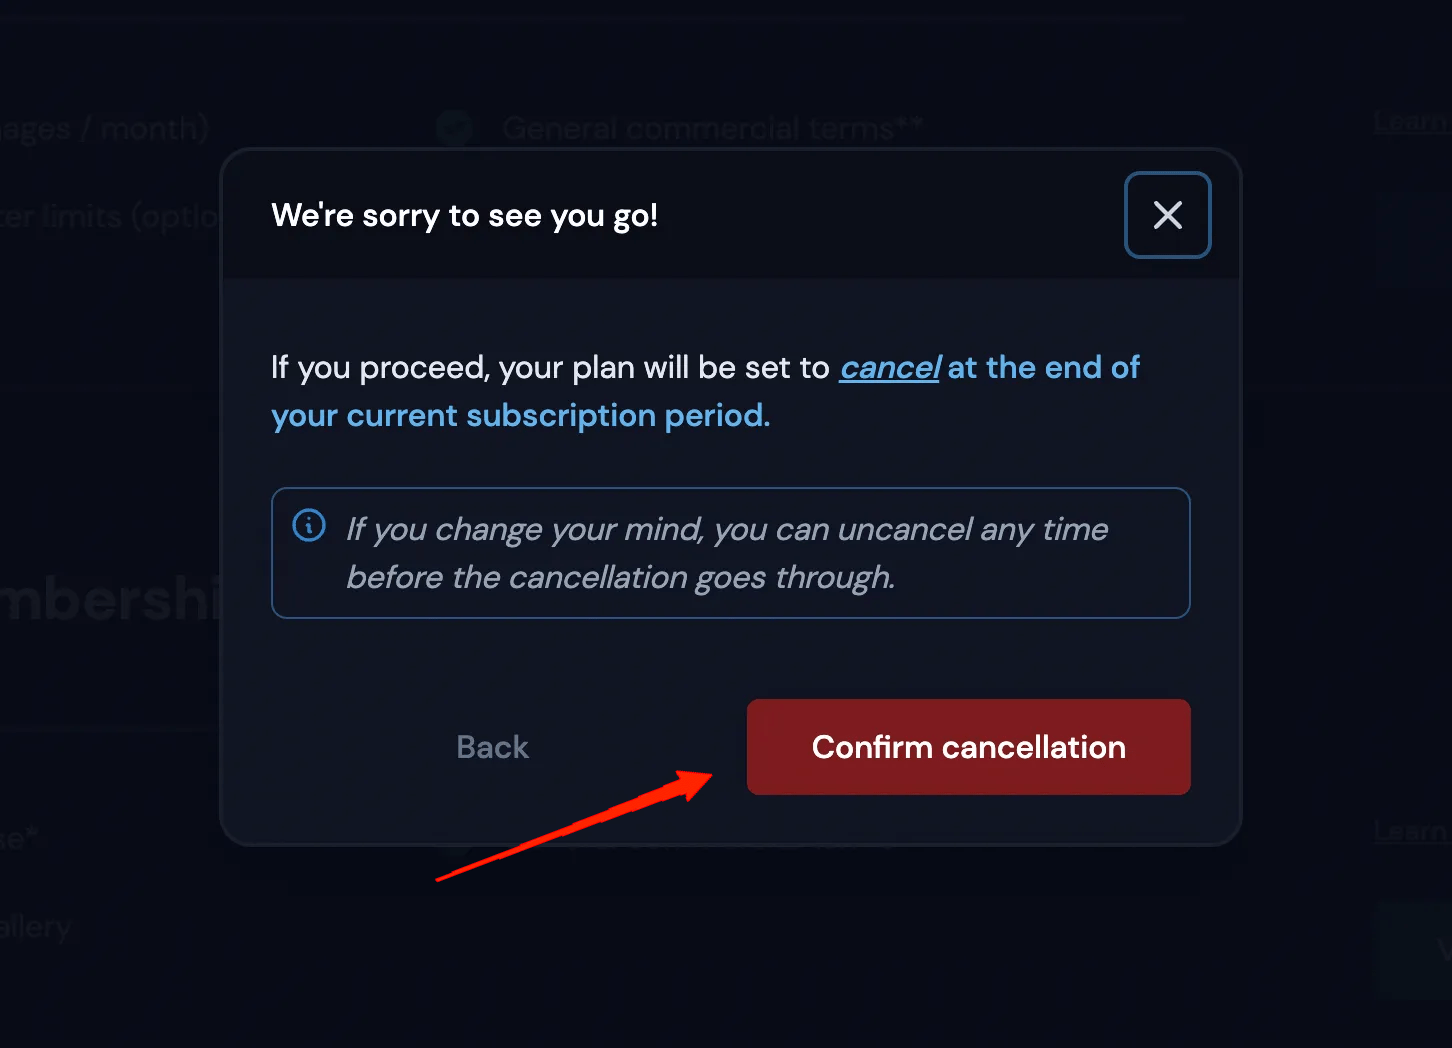The height and width of the screenshot is (1048, 1452).
Task: Click the "If you proceed, your plan" sentence
Action: click(550, 368)
